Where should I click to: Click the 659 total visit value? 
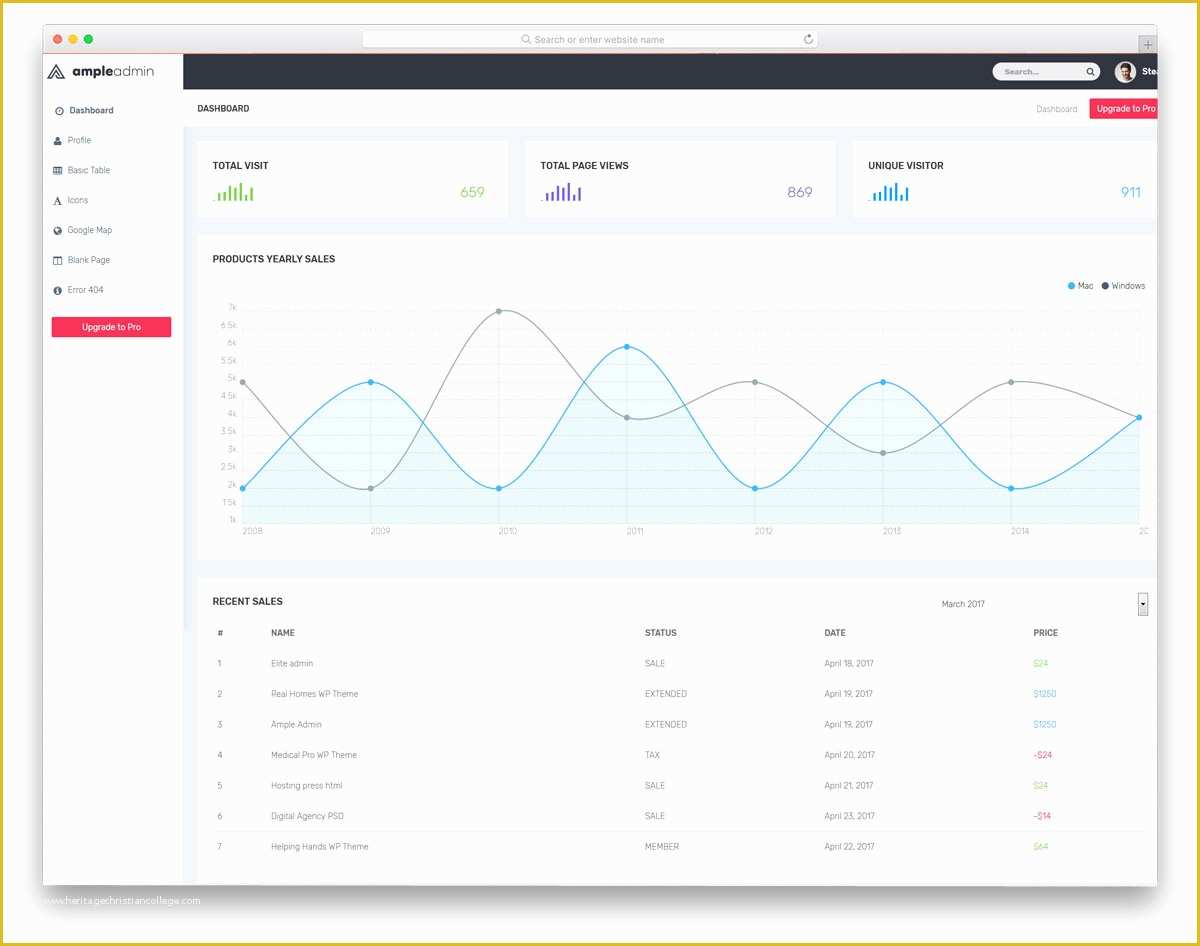[x=472, y=192]
